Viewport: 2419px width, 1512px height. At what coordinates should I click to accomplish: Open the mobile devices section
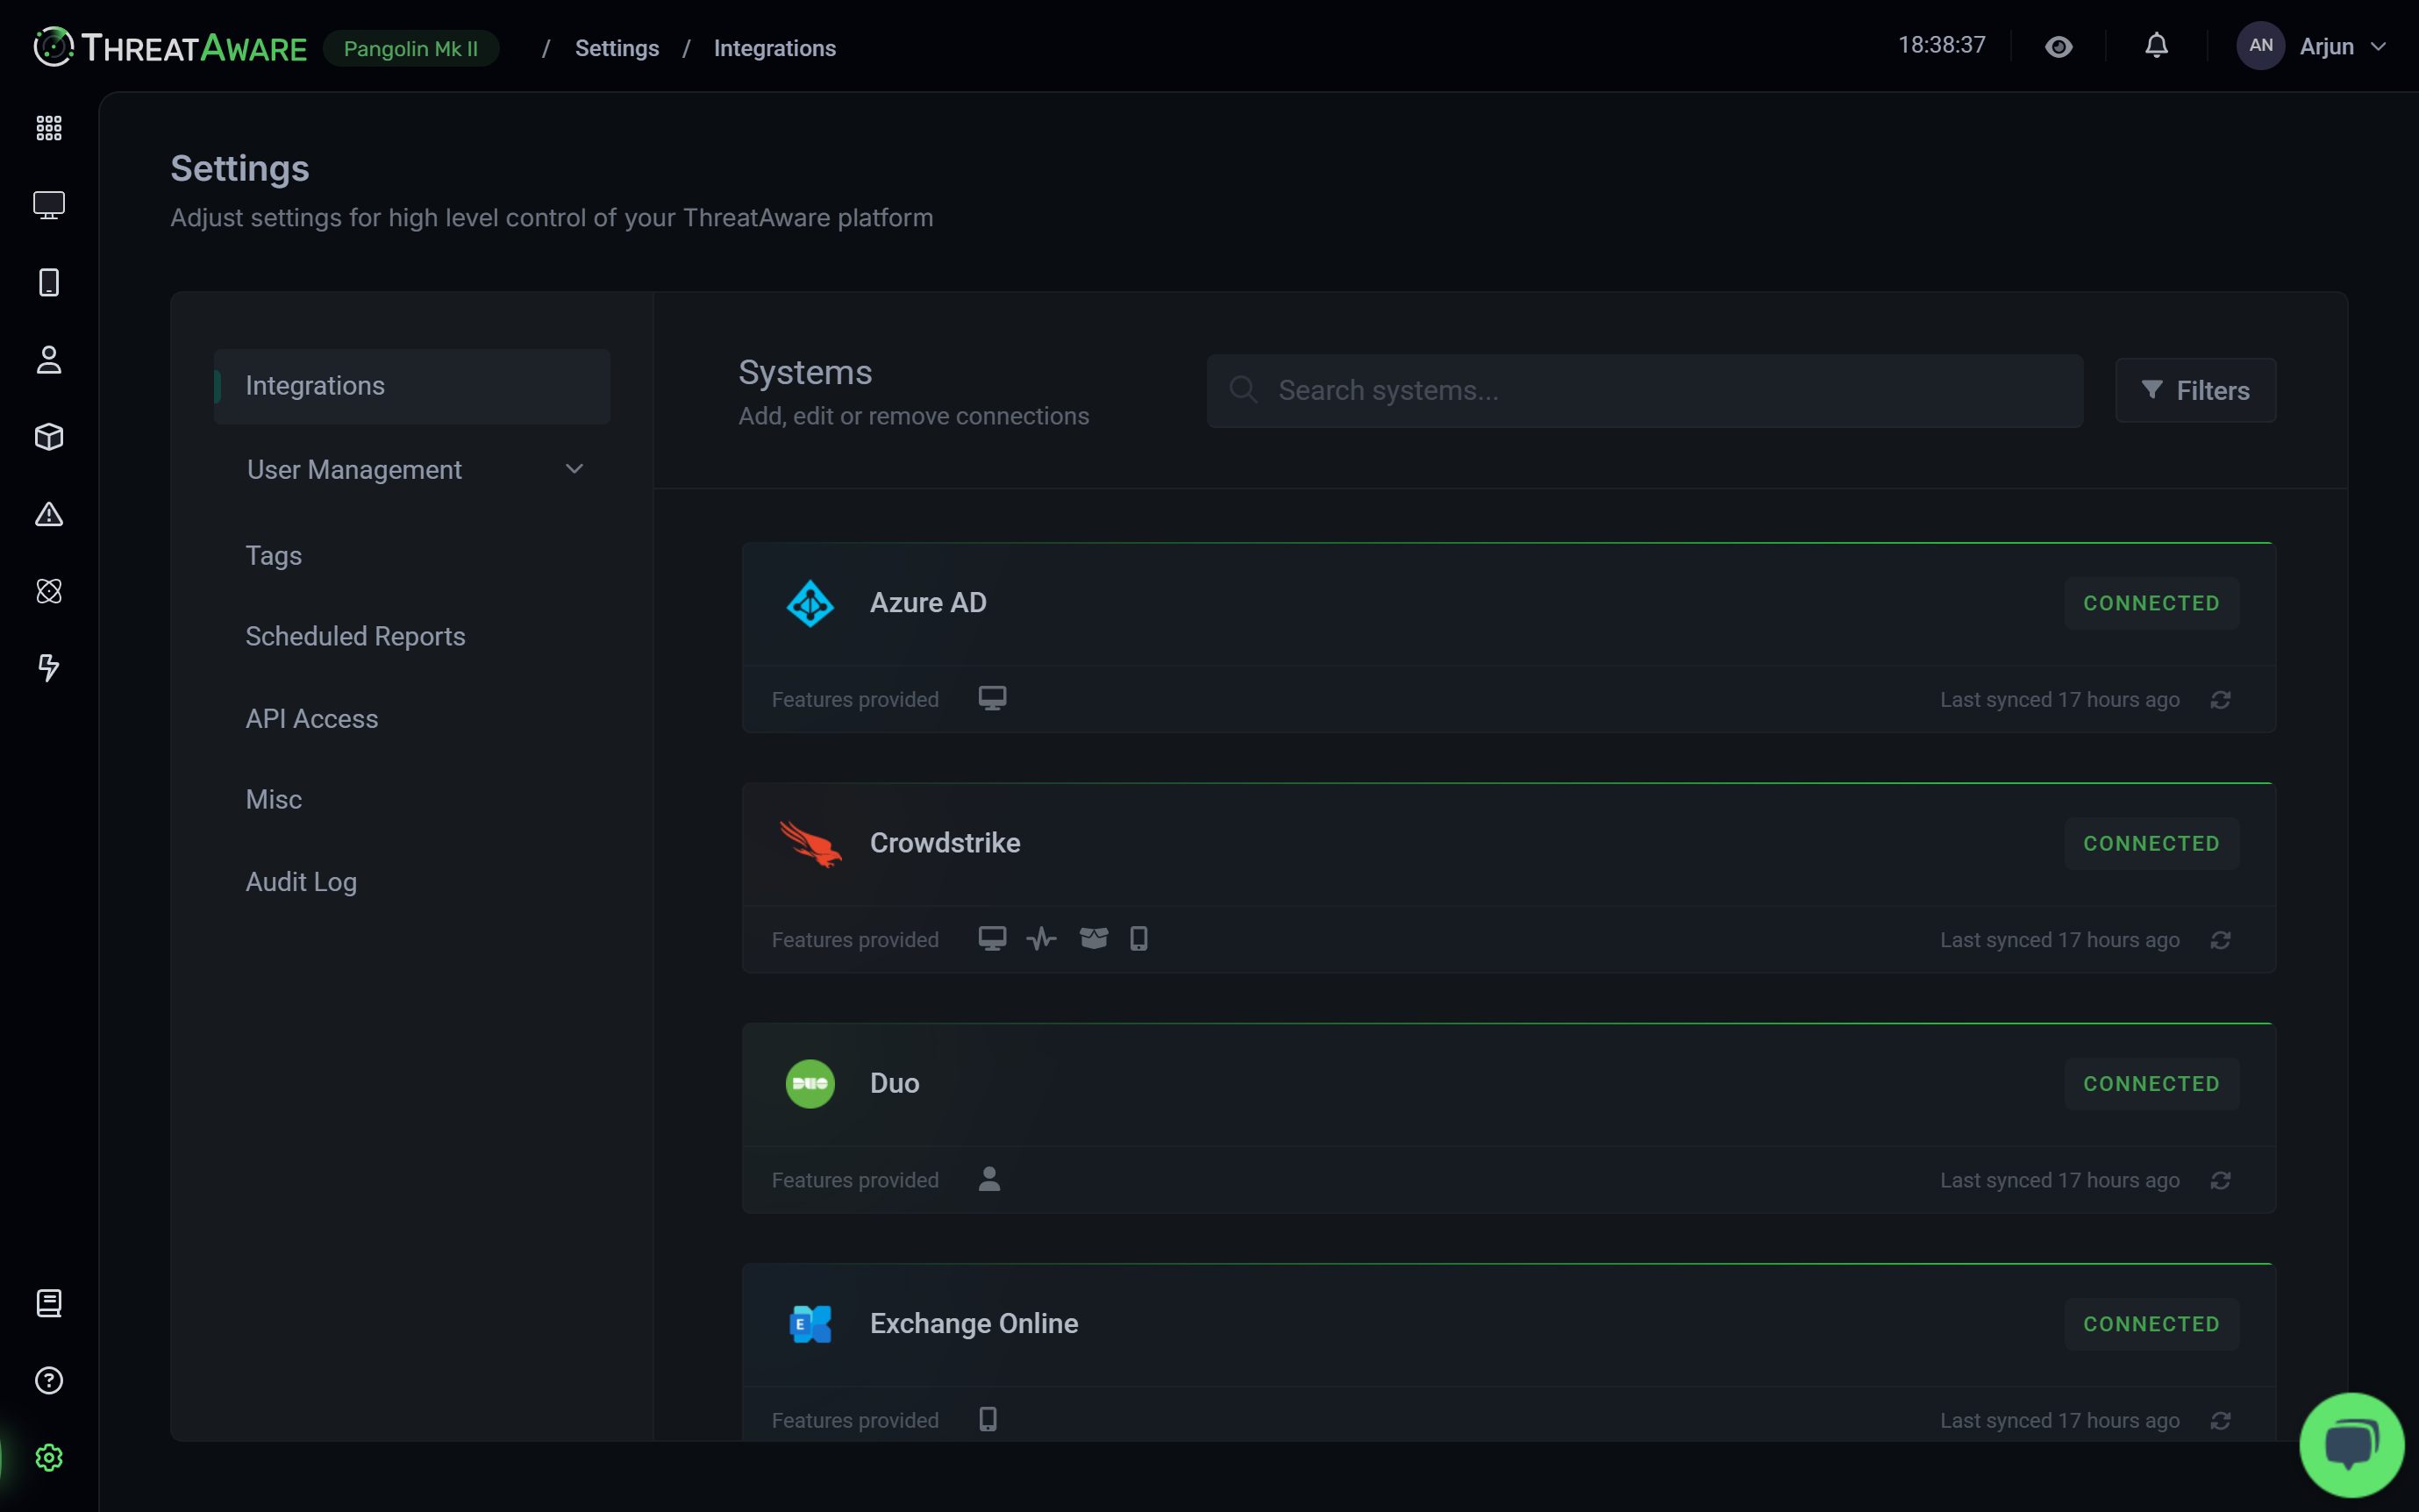tap(48, 282)
